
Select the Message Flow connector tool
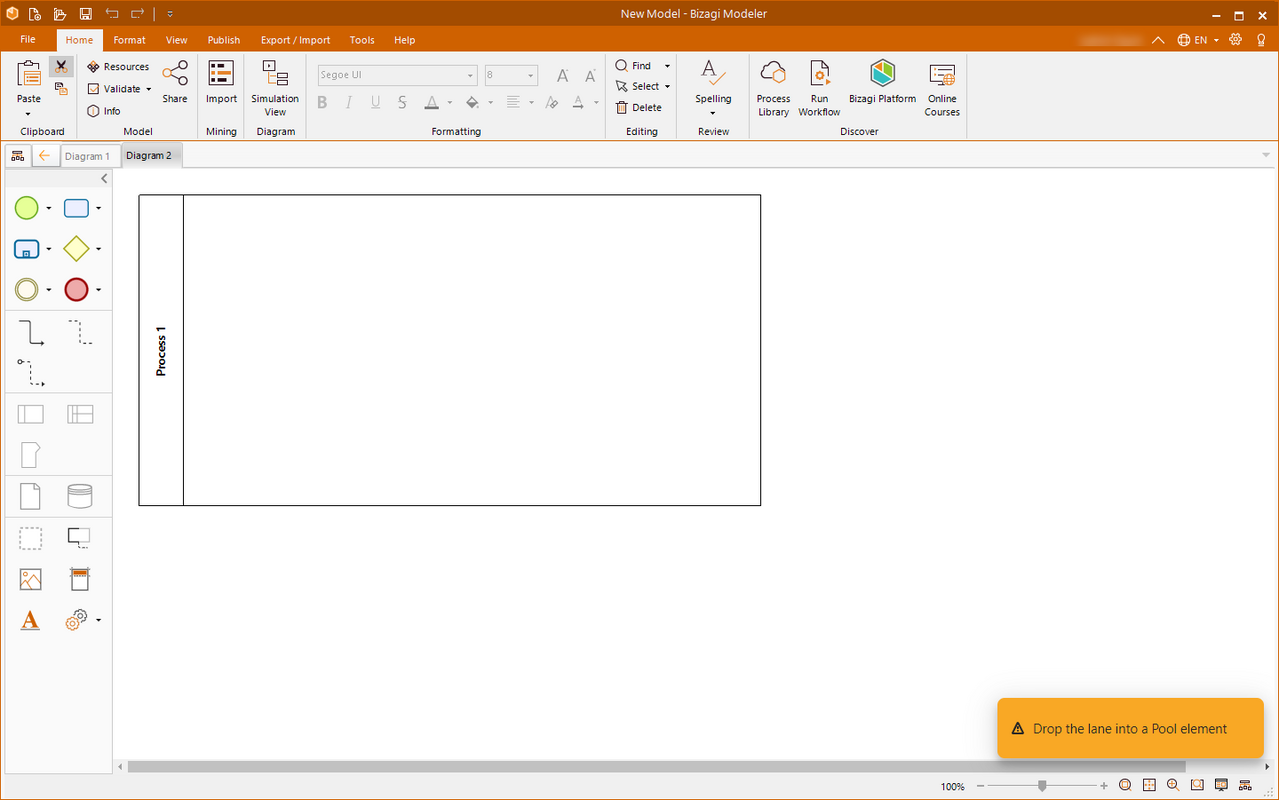(31, 373)
